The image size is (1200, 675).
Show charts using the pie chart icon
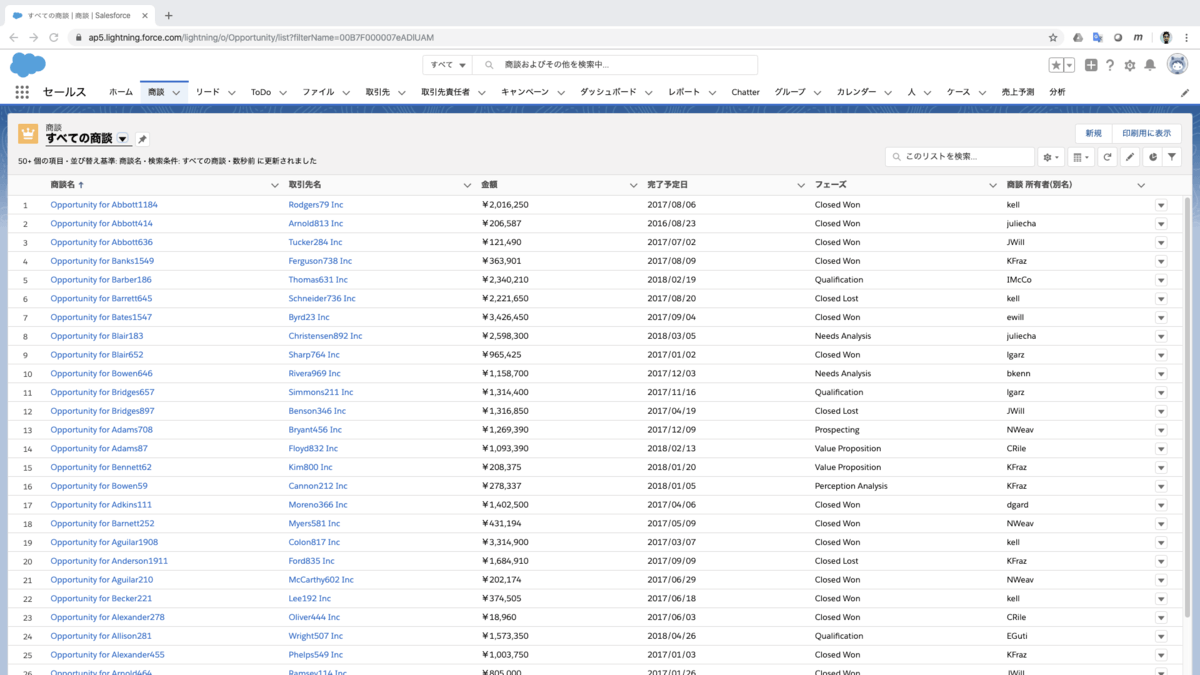pyautogui.click(x=1152, y=157)
